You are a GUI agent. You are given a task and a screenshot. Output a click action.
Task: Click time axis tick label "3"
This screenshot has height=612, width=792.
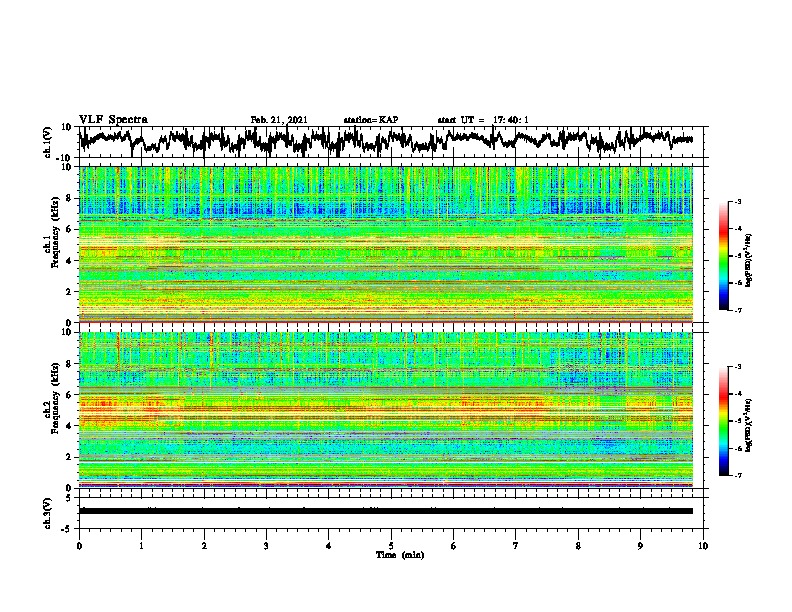coord(266,546)
